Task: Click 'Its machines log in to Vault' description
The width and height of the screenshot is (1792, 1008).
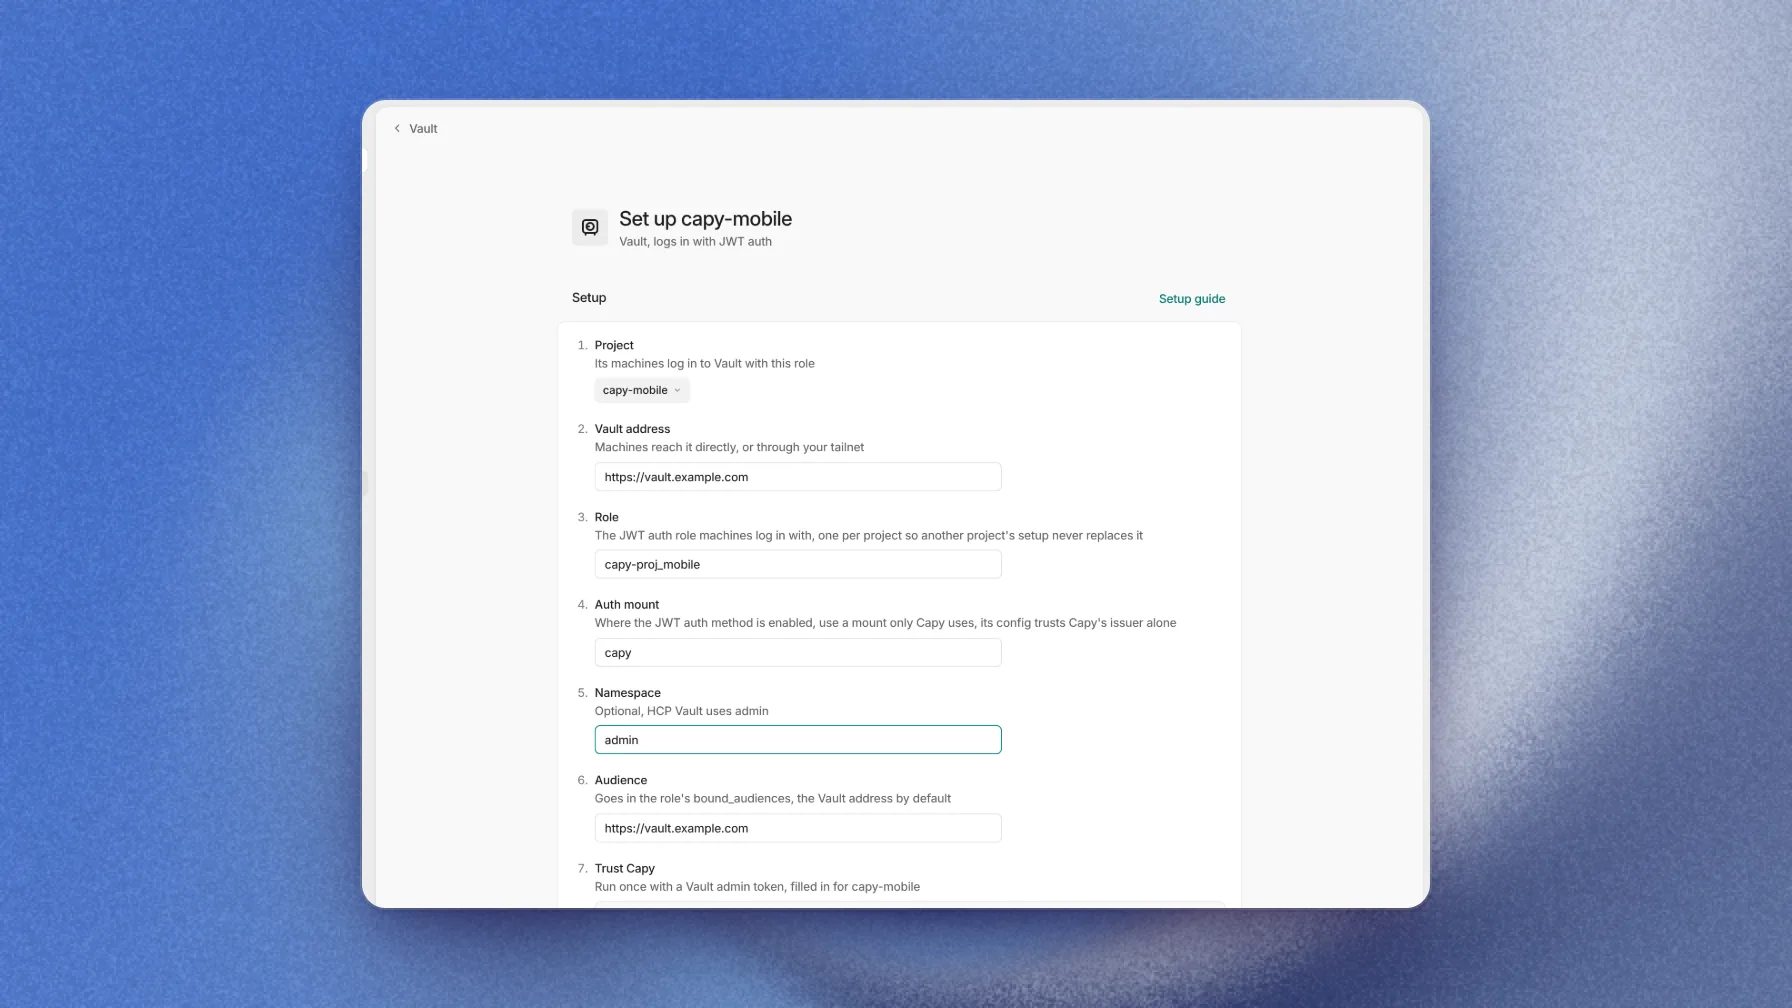Action: click(x=705, y=364)
